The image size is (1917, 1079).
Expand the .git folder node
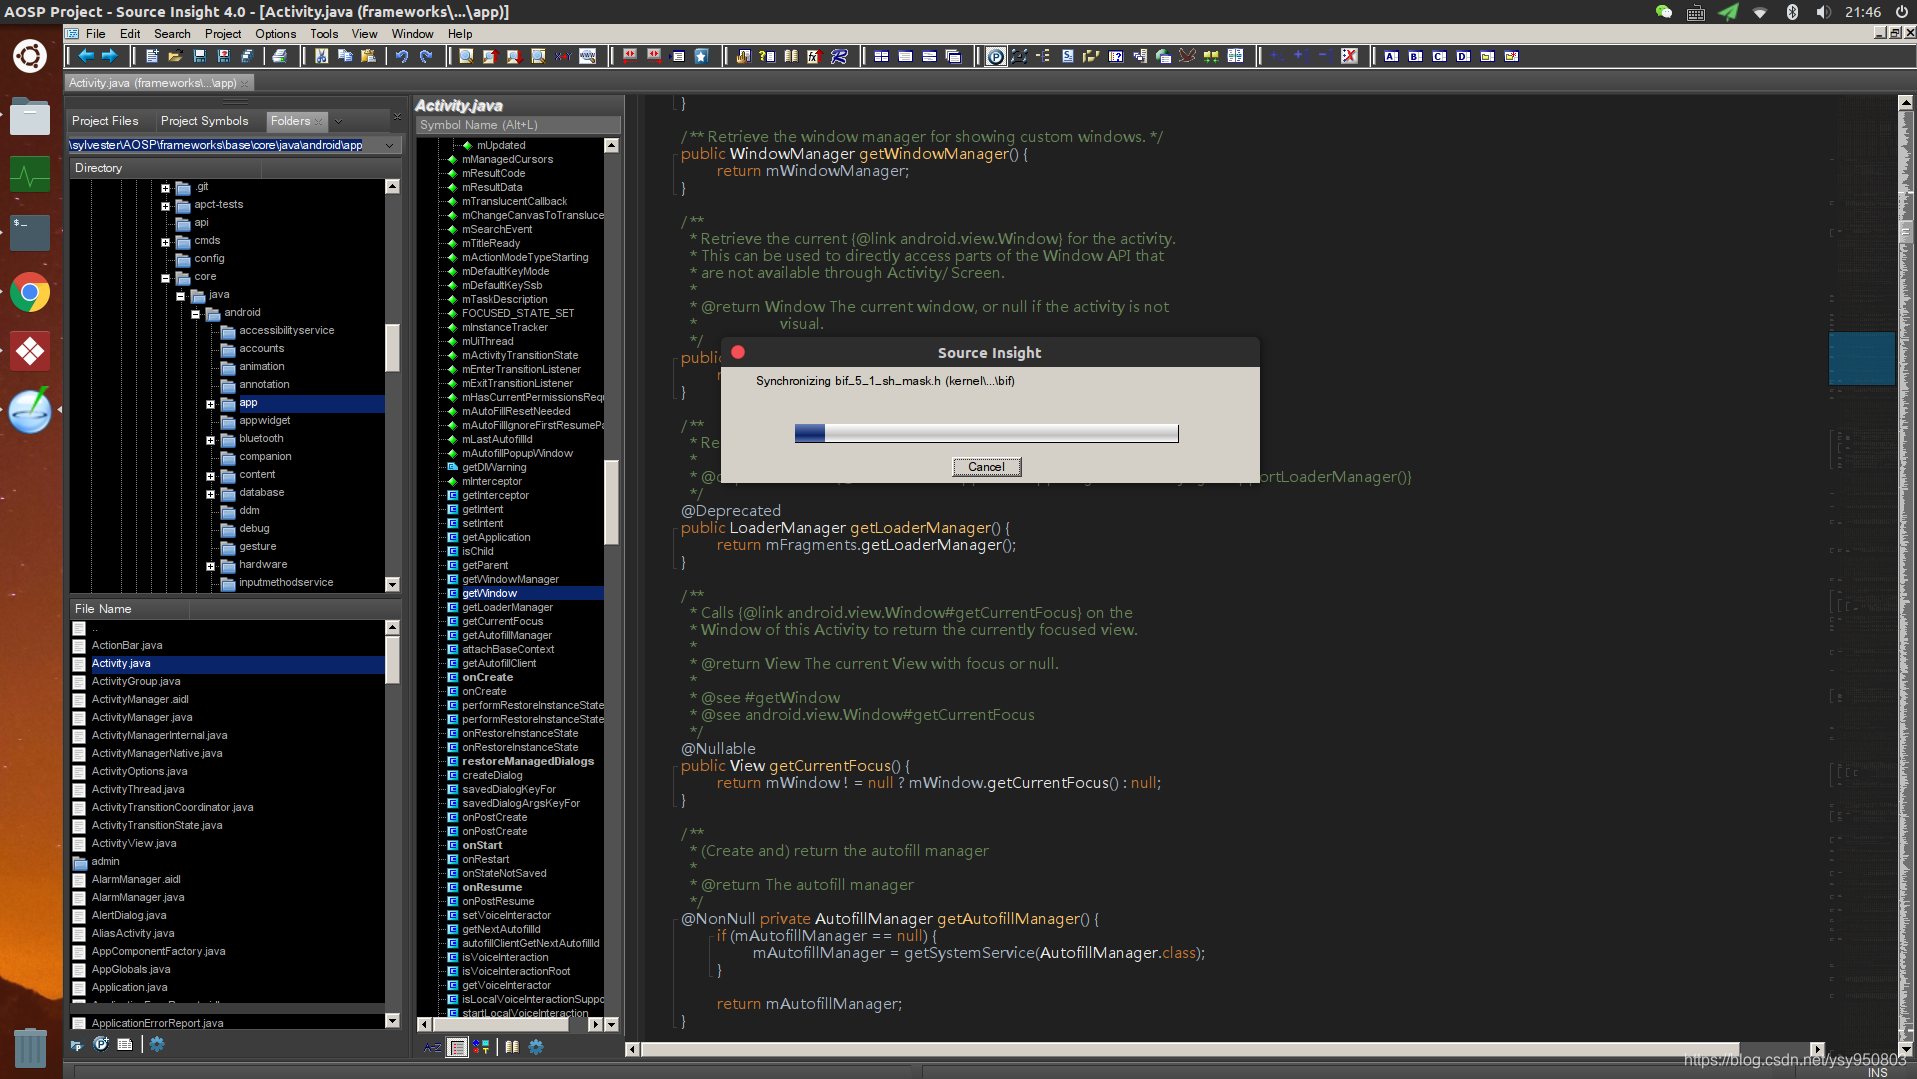166,188
